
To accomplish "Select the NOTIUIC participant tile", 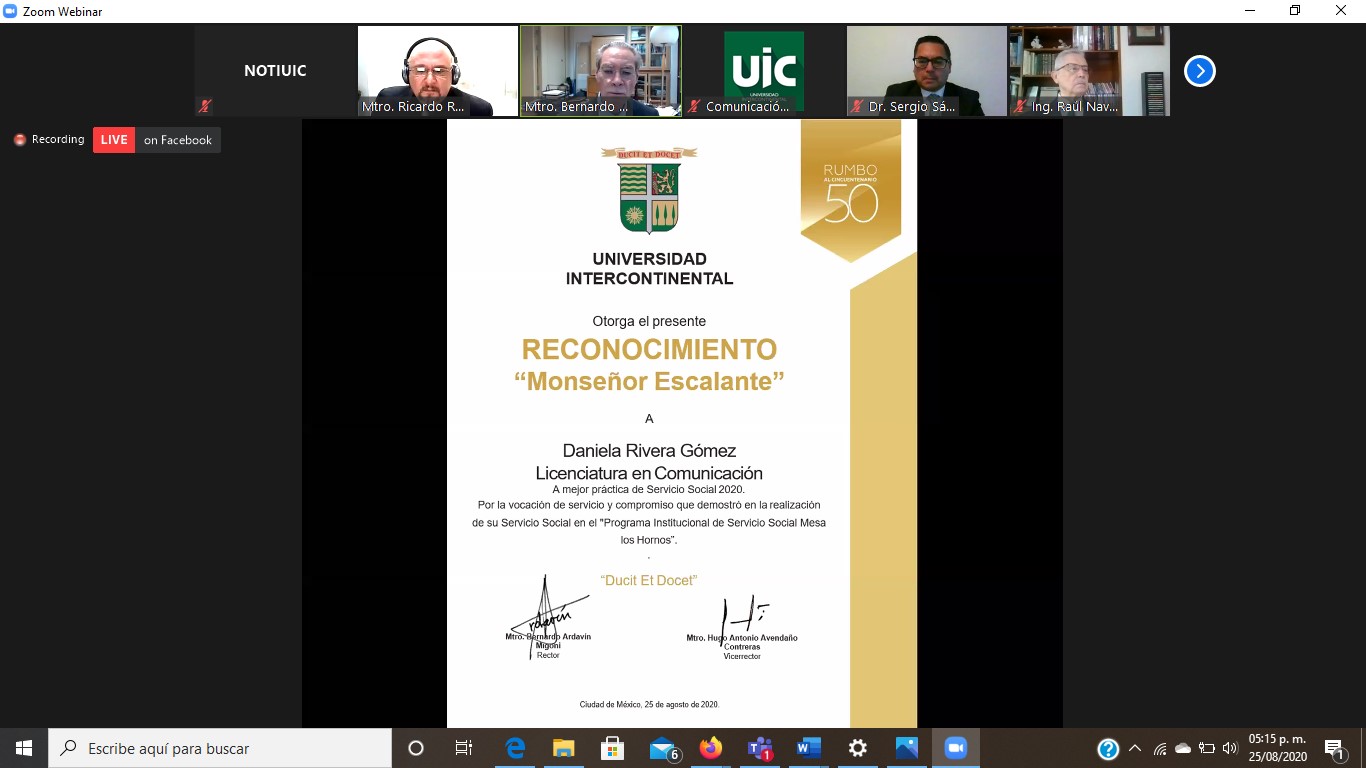I will (275, 71).
